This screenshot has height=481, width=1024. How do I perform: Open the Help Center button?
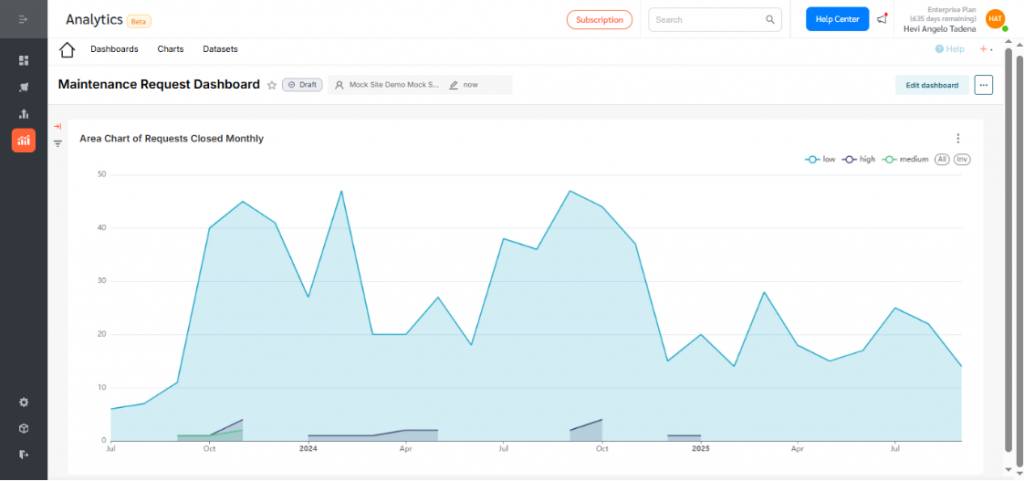(837, 19)
